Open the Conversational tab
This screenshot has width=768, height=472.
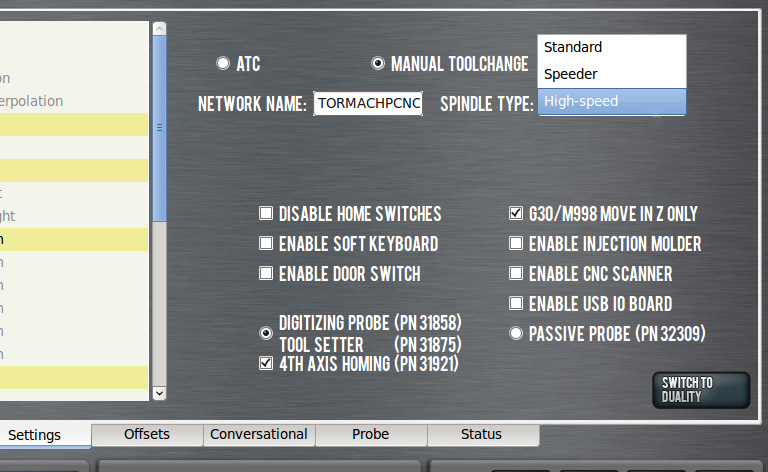[259, 434]
